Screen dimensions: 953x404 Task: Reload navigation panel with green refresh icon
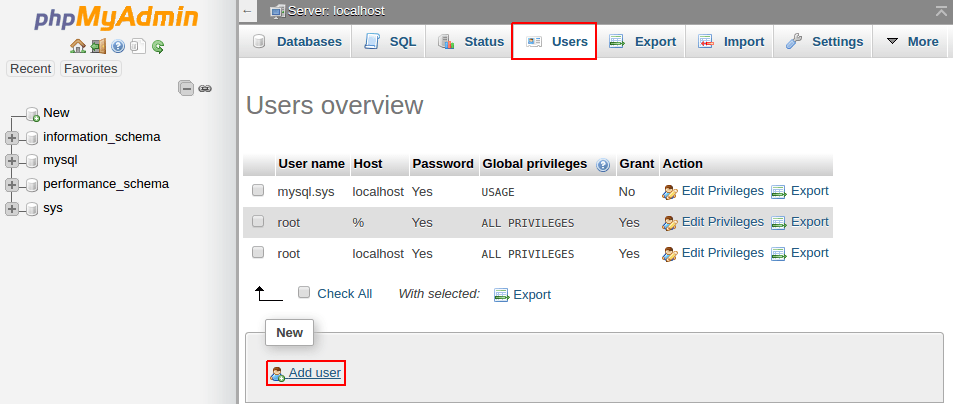click(x=158, y=46)
